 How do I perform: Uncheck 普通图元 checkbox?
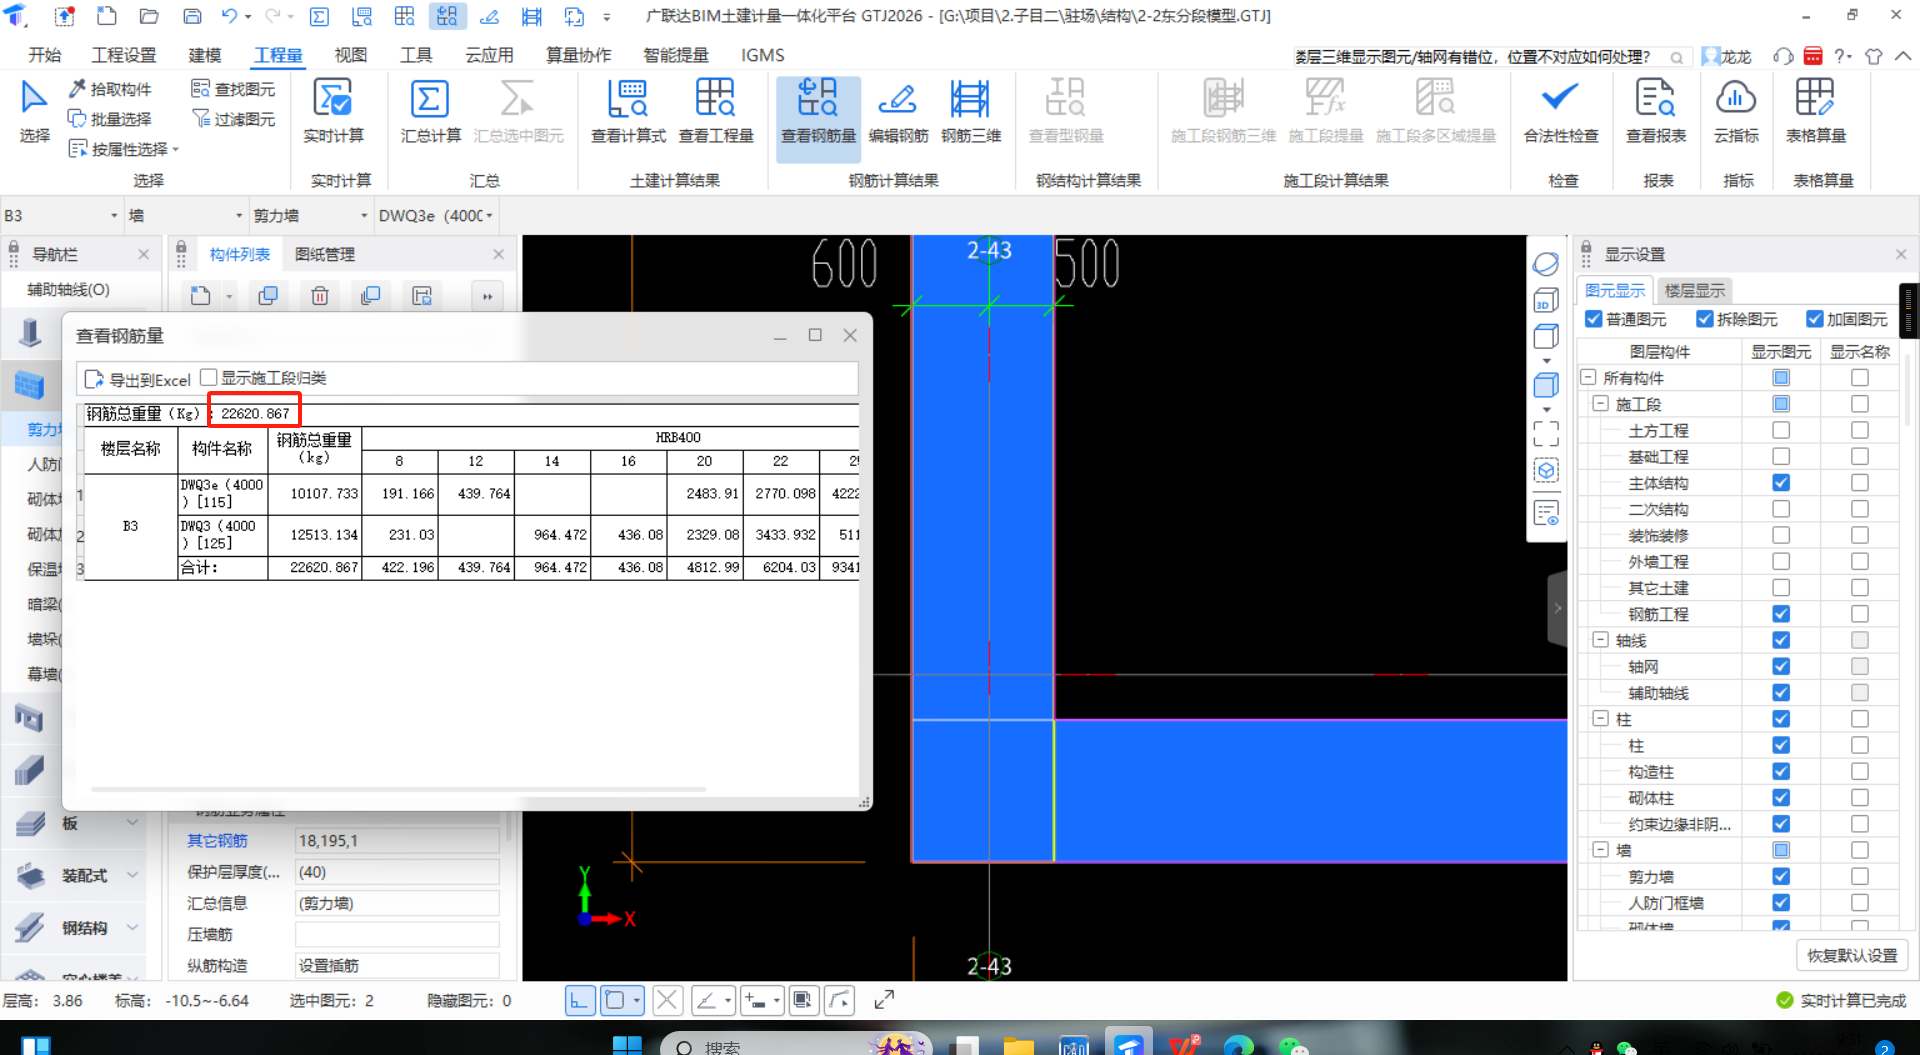click(x=1594, y=319)
